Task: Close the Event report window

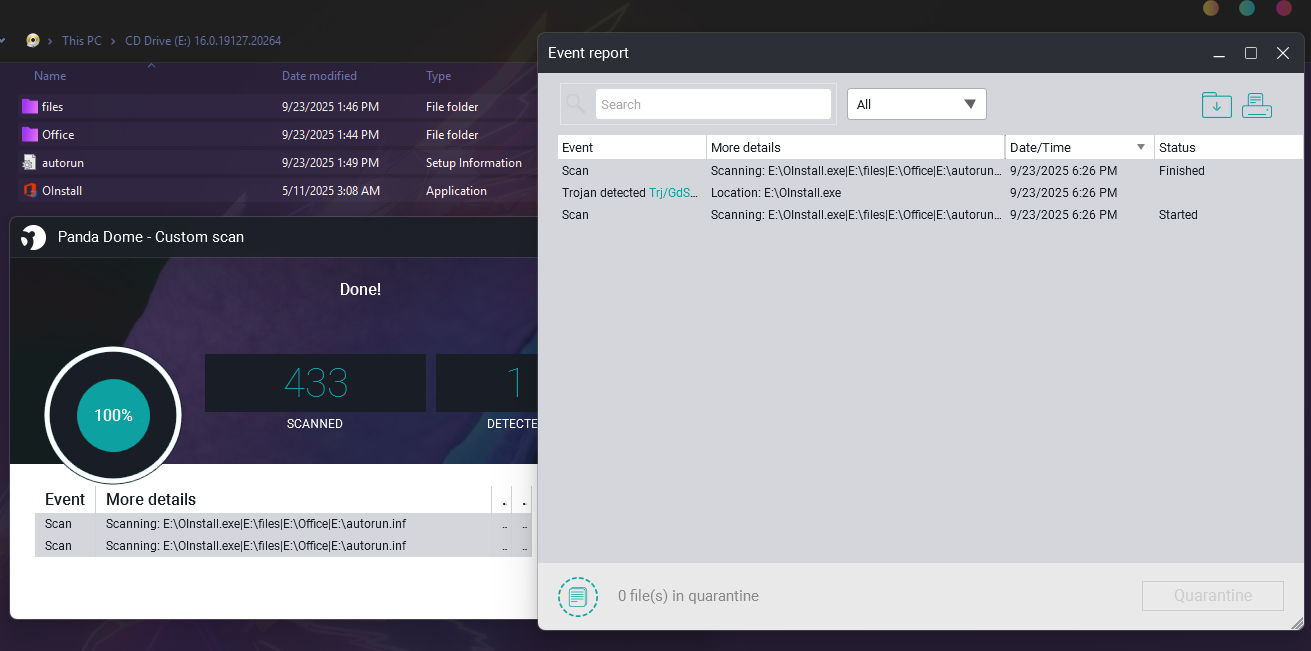Action: (1283, 53)
